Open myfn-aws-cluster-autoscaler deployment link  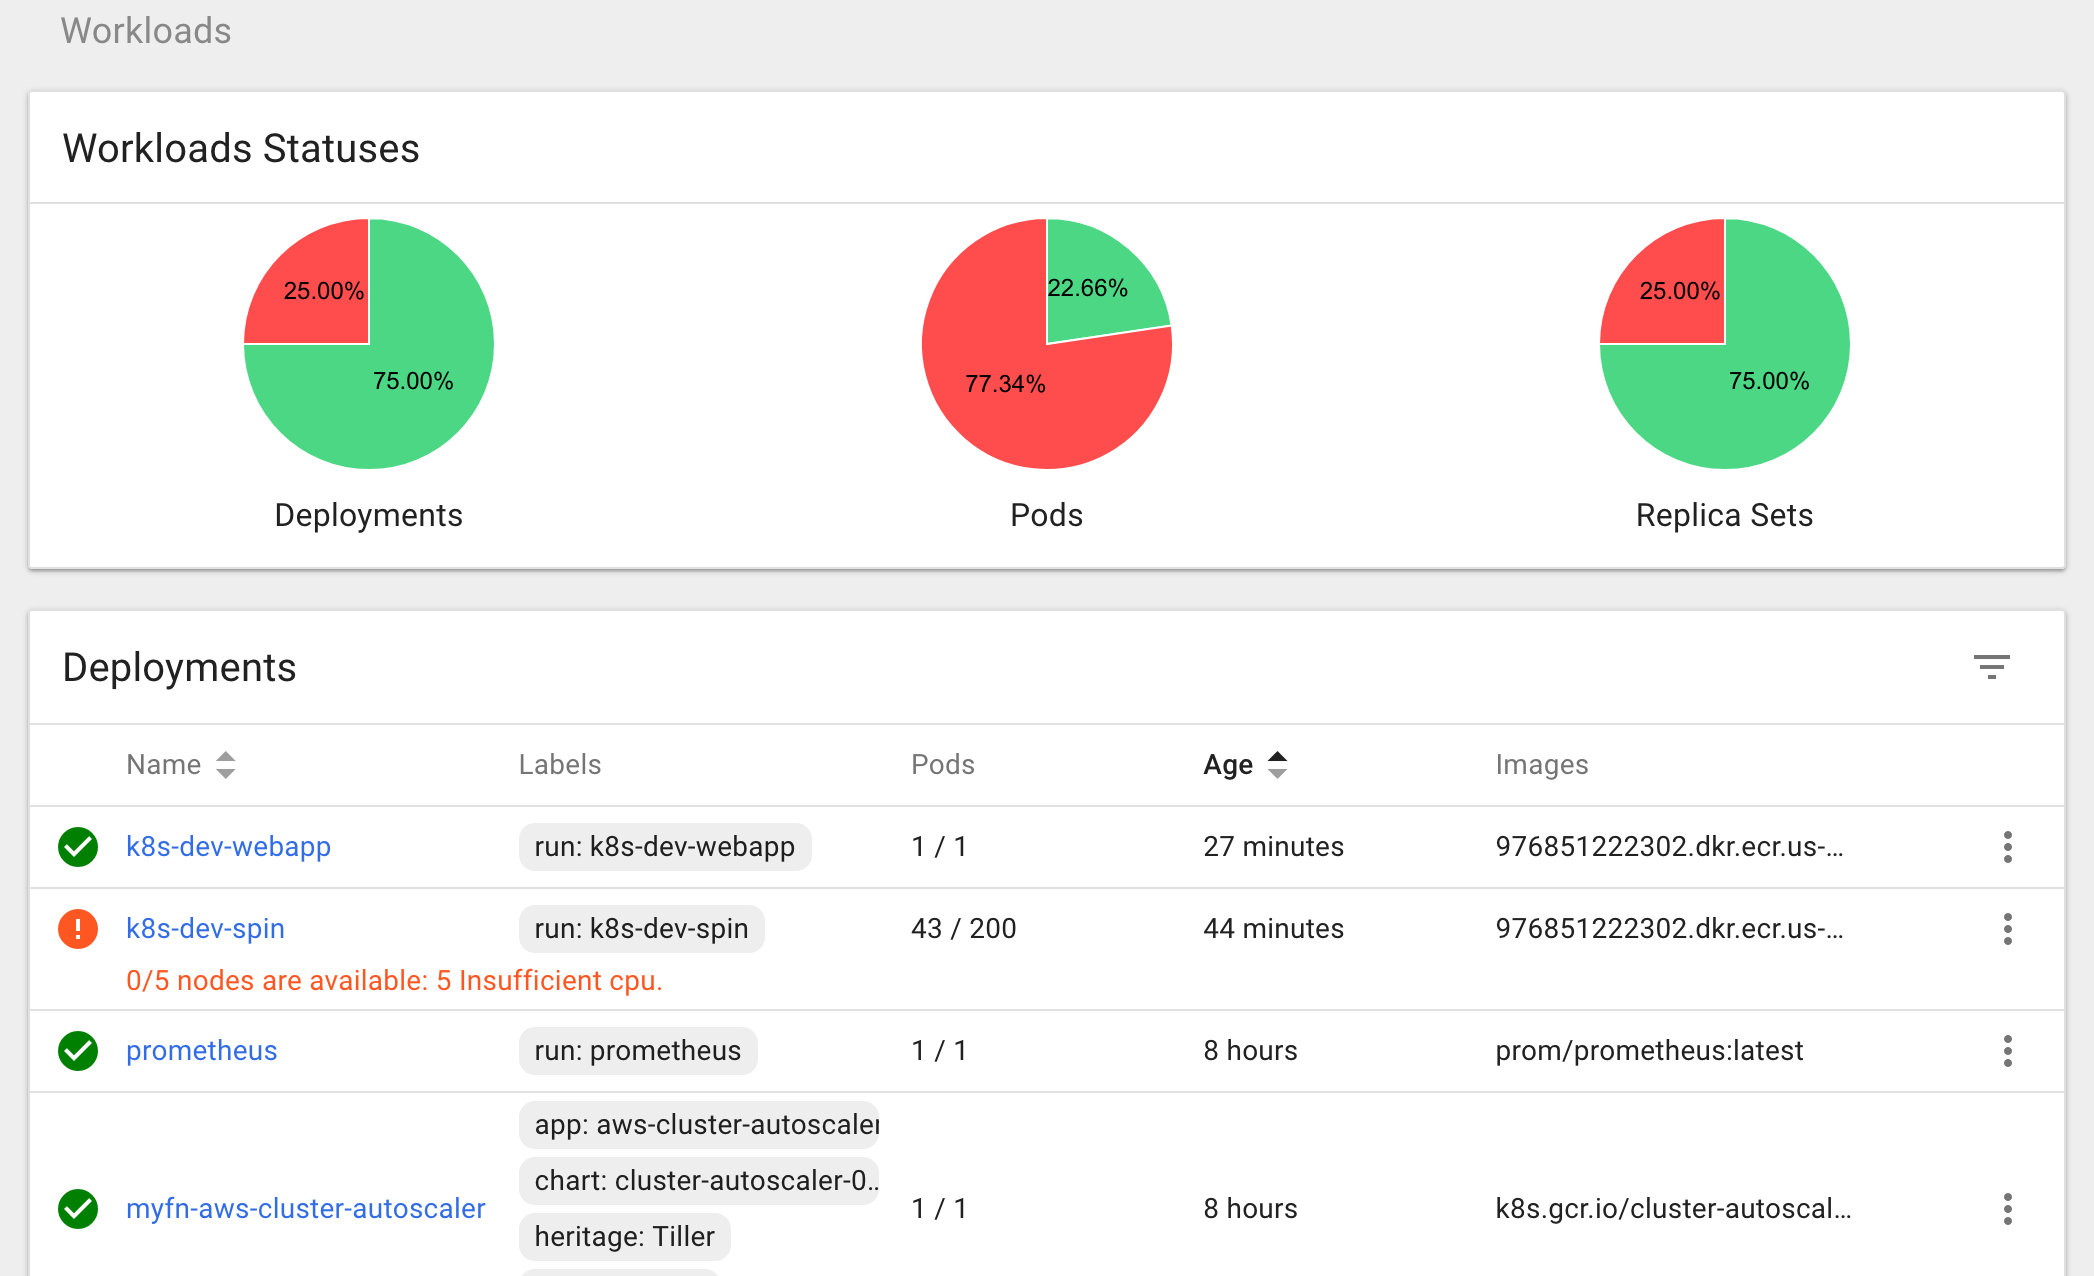305,1209
